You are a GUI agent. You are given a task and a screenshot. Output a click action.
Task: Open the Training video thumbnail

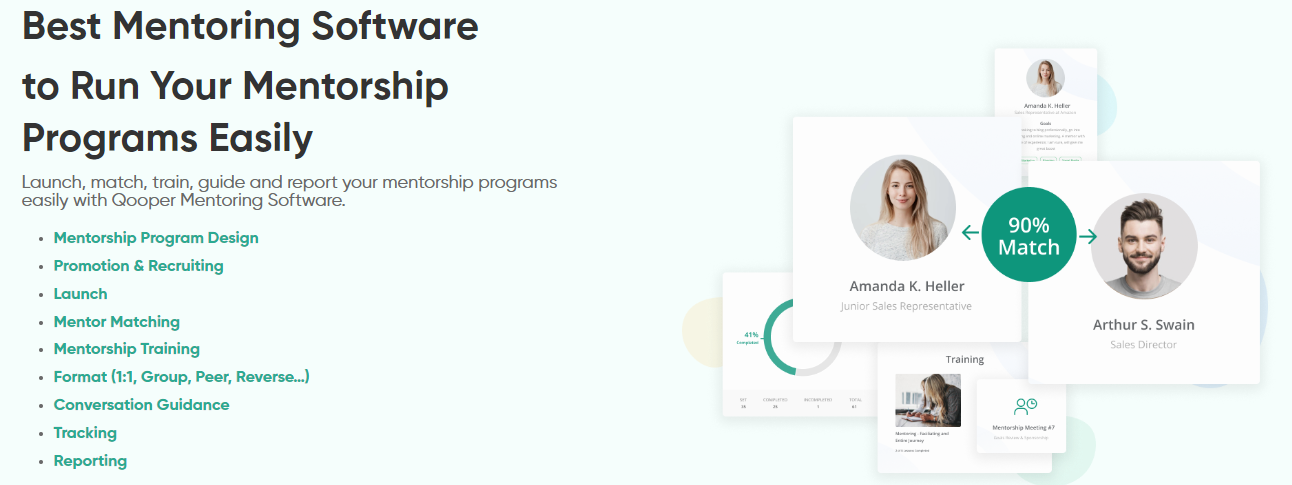click(x=927, y=400)
